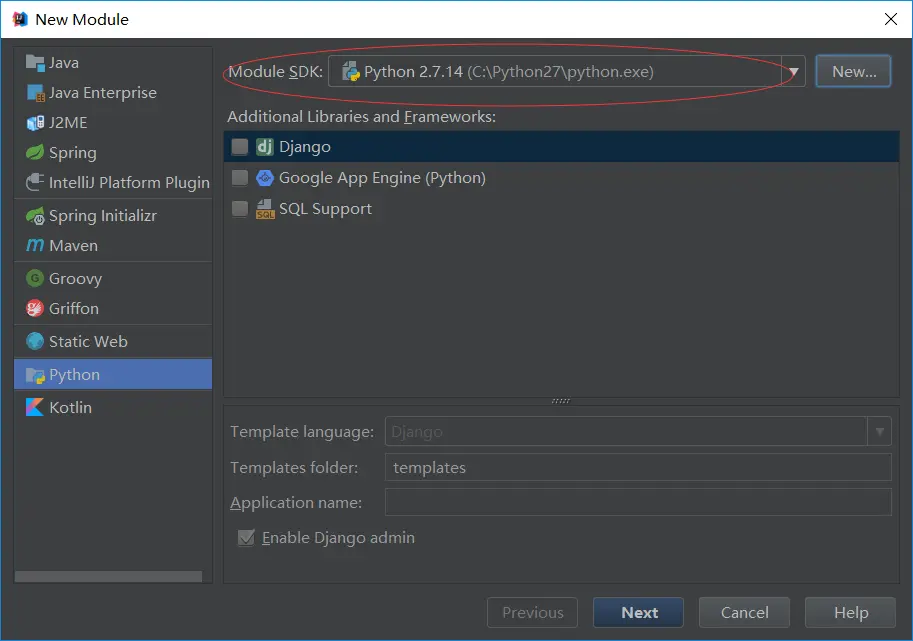
Task: Click the Kotlin icon
Action: coord(35,407)
